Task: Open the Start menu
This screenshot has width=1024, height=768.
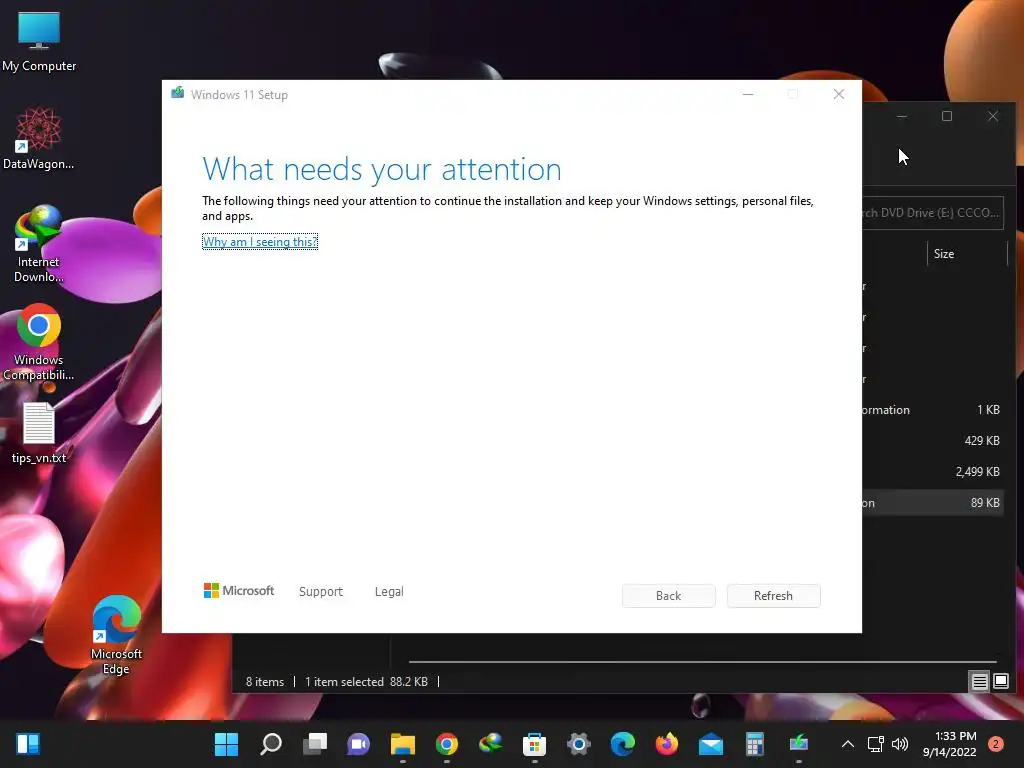Action: click(x=227, y=744)
